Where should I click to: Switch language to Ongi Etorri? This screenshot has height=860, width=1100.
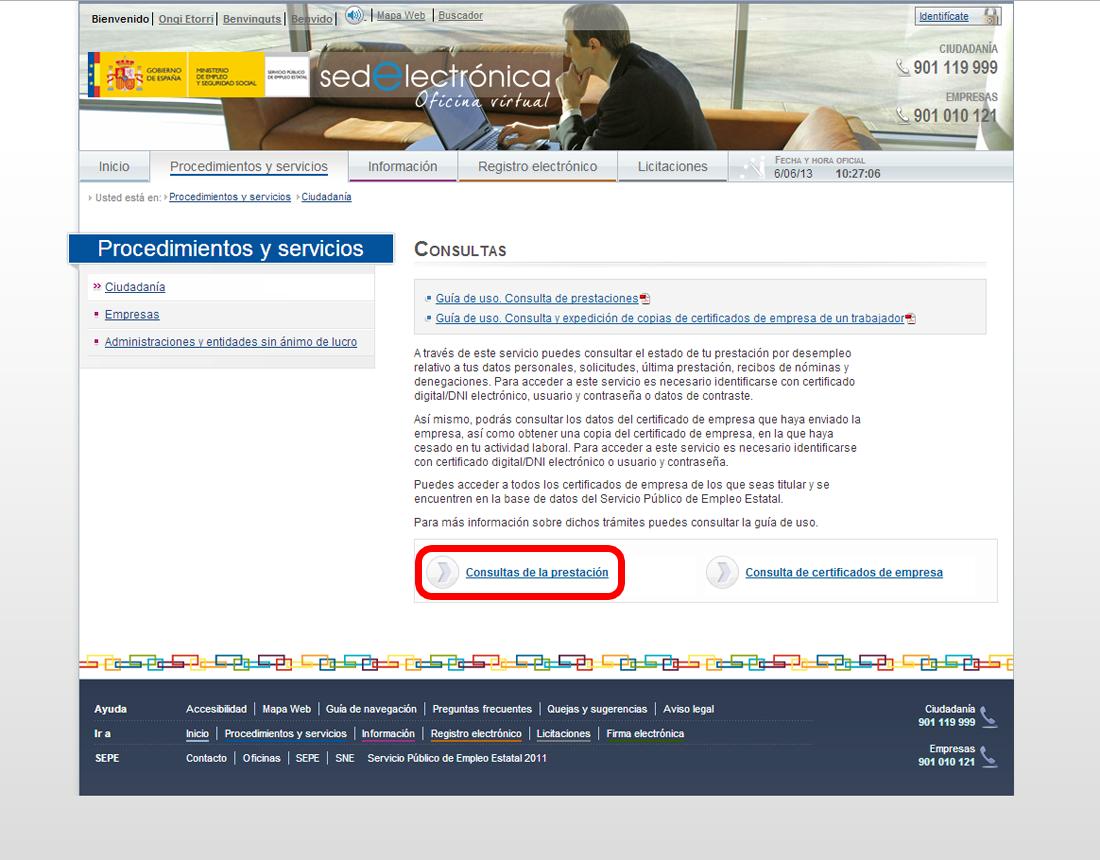pyautogui.click(x=186, y=19)
